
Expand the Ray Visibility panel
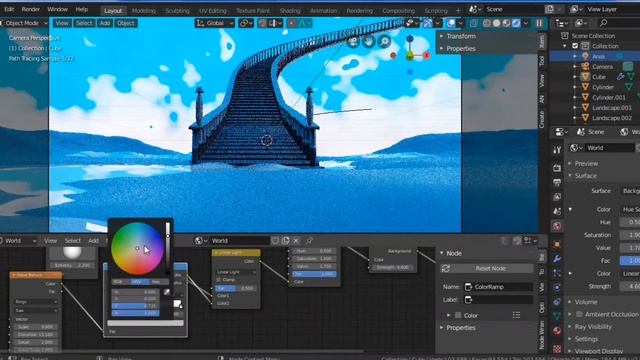tap(593, 327)
